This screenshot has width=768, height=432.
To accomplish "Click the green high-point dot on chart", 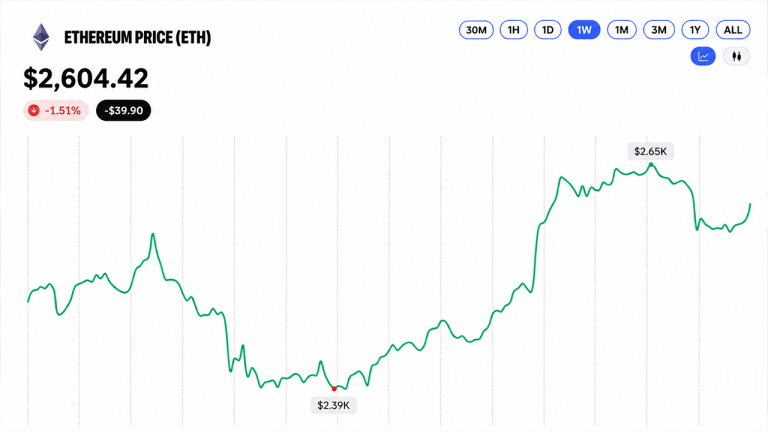I will (x=650, y=165).
